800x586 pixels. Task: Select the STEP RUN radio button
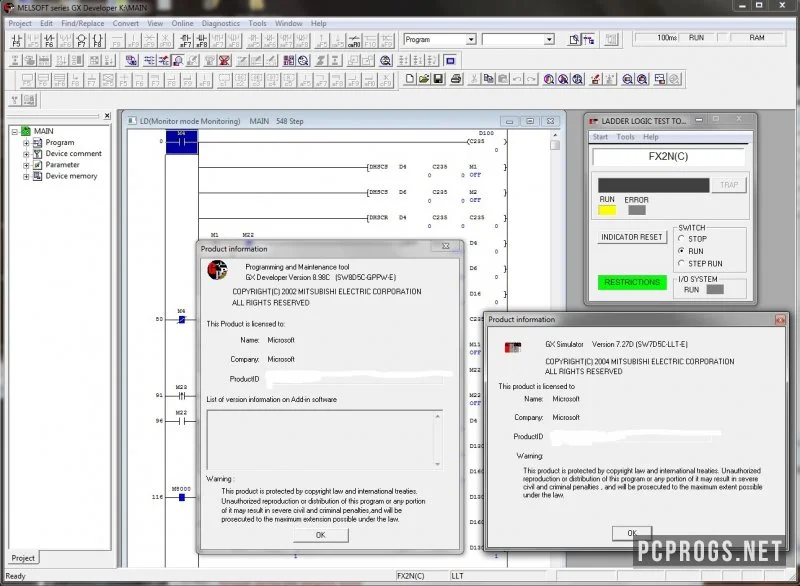point(681,263)
